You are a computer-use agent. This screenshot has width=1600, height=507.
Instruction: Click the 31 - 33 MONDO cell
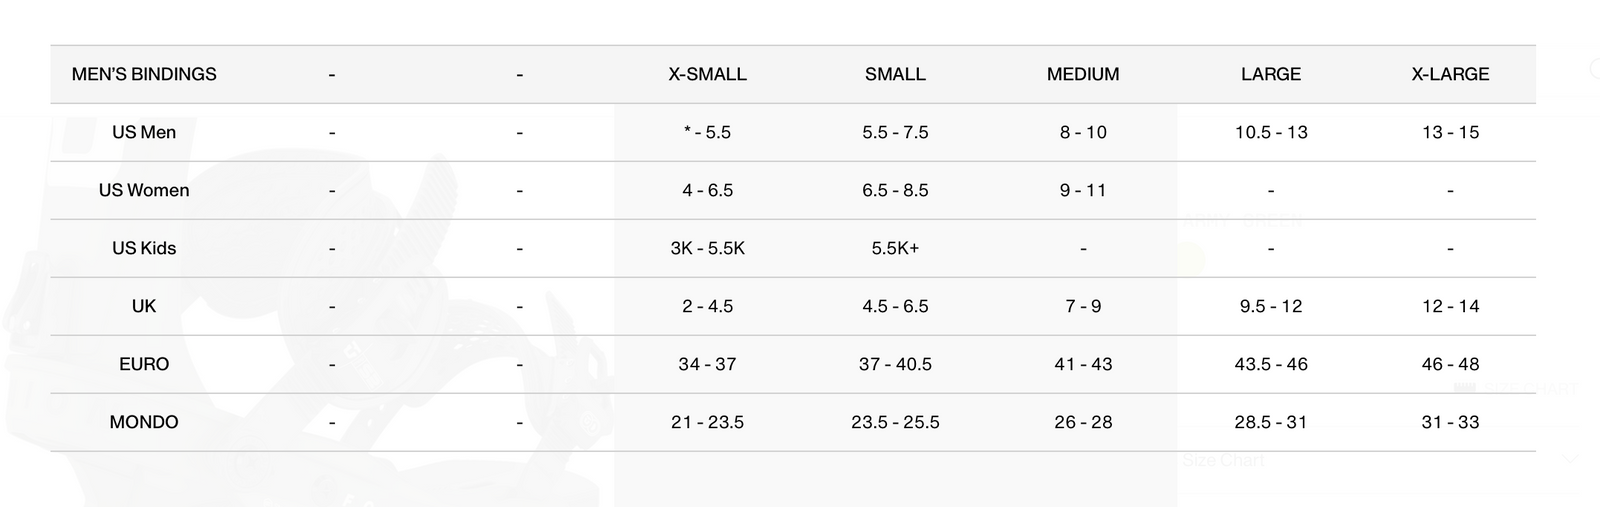(1450, 422)
